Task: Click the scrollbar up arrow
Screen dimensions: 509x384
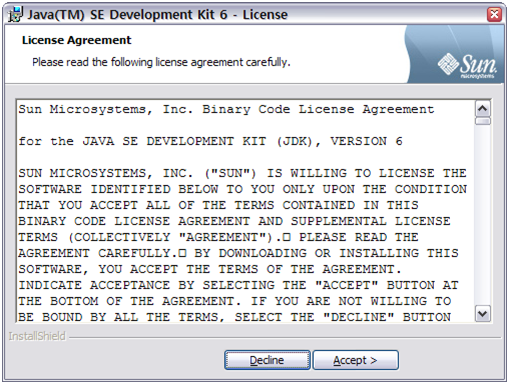Action: (483, 109)
